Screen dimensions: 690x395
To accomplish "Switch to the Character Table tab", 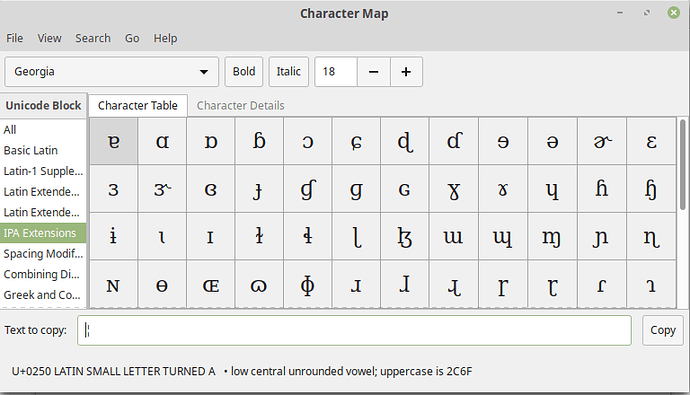I will 138,106.
